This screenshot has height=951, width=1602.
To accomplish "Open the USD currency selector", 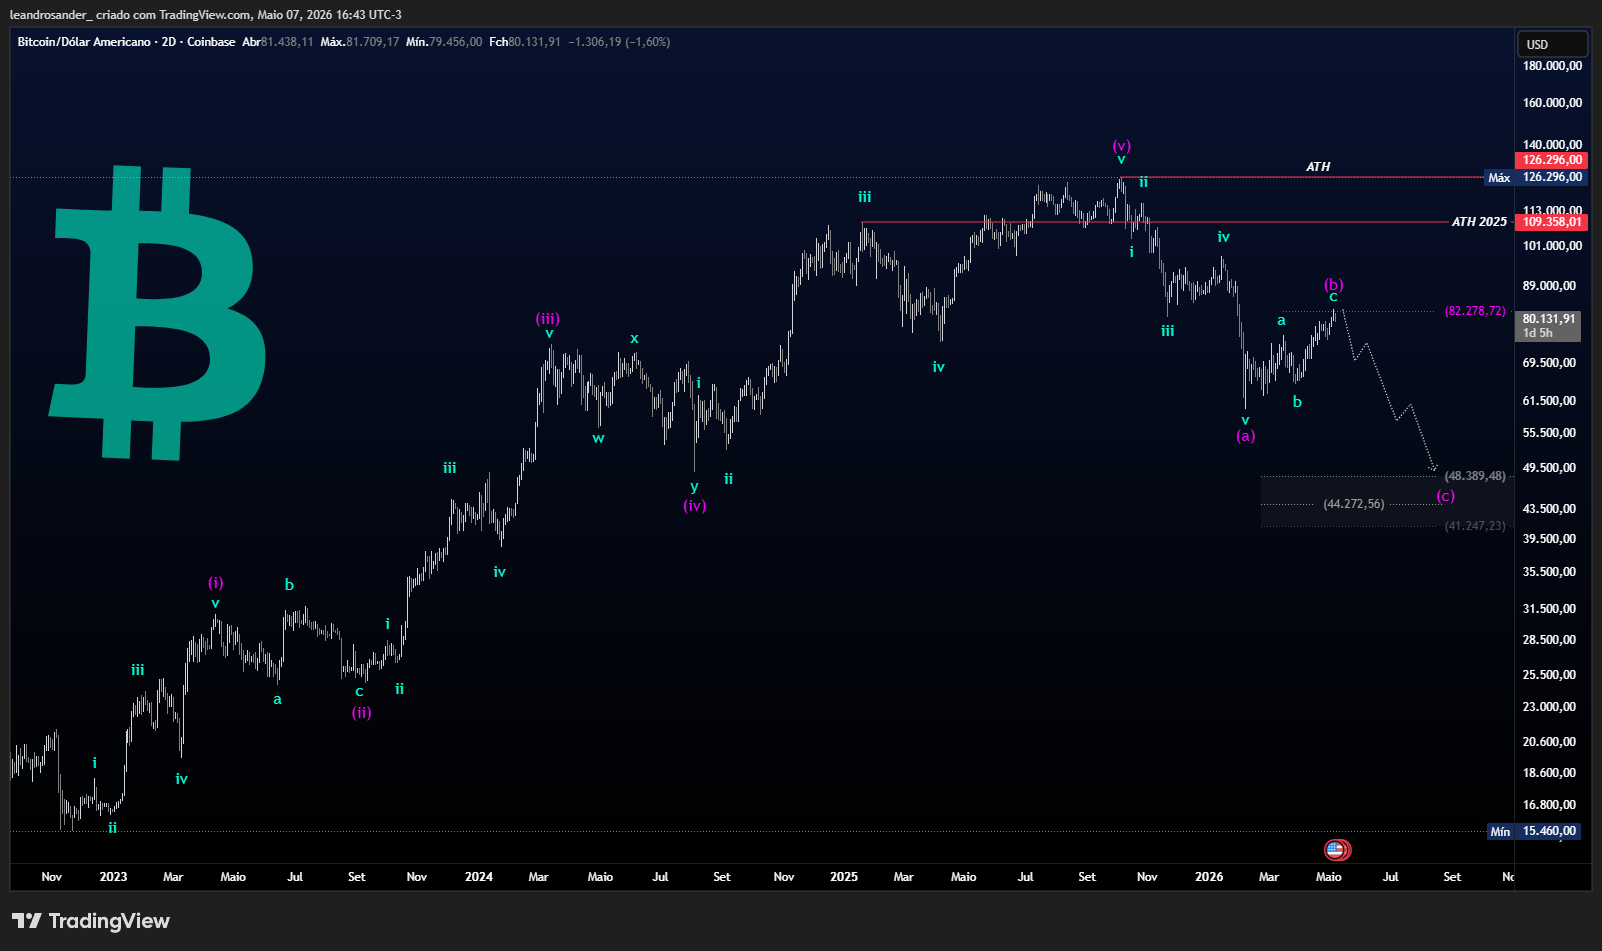I will [x=1551, y=44].
